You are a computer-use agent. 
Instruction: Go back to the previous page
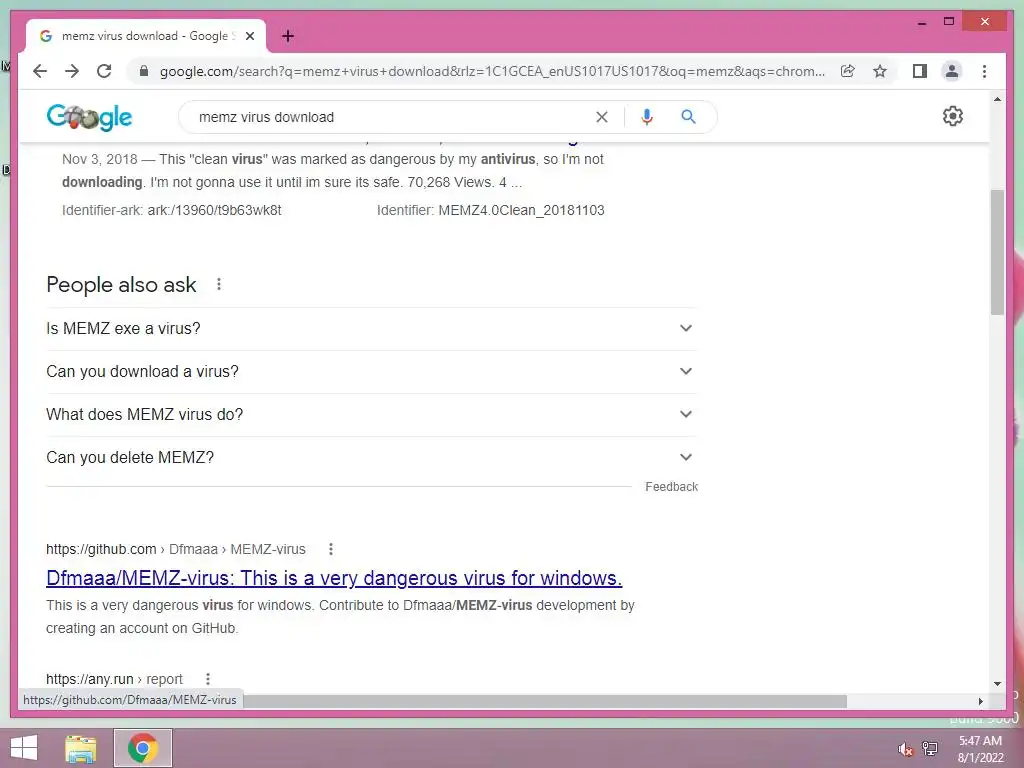[x=40, y=71]
